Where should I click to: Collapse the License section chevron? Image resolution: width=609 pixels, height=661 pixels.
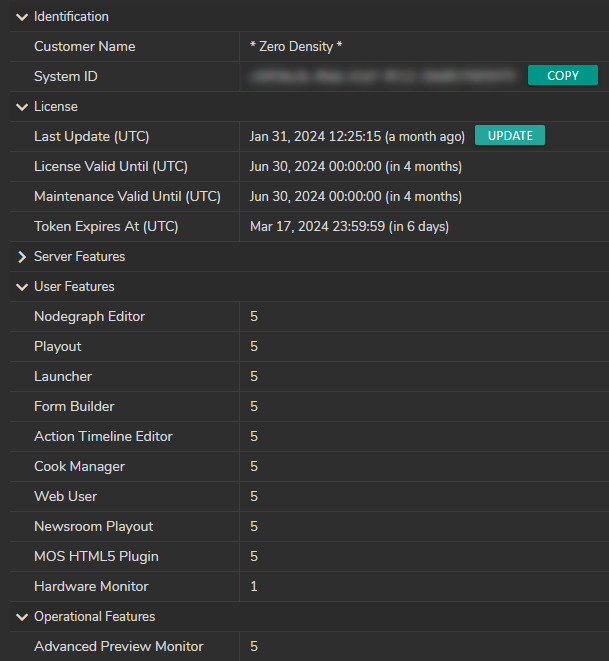22,107
